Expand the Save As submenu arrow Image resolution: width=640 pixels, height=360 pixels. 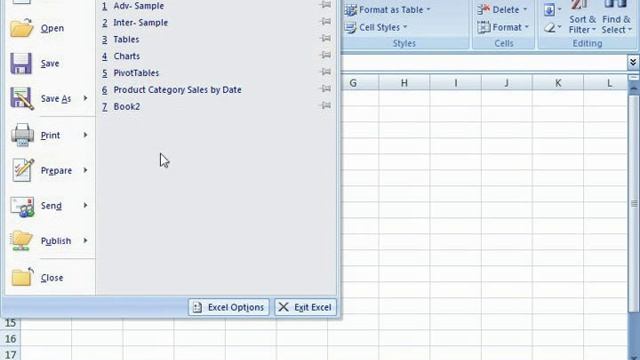point(85,98)
